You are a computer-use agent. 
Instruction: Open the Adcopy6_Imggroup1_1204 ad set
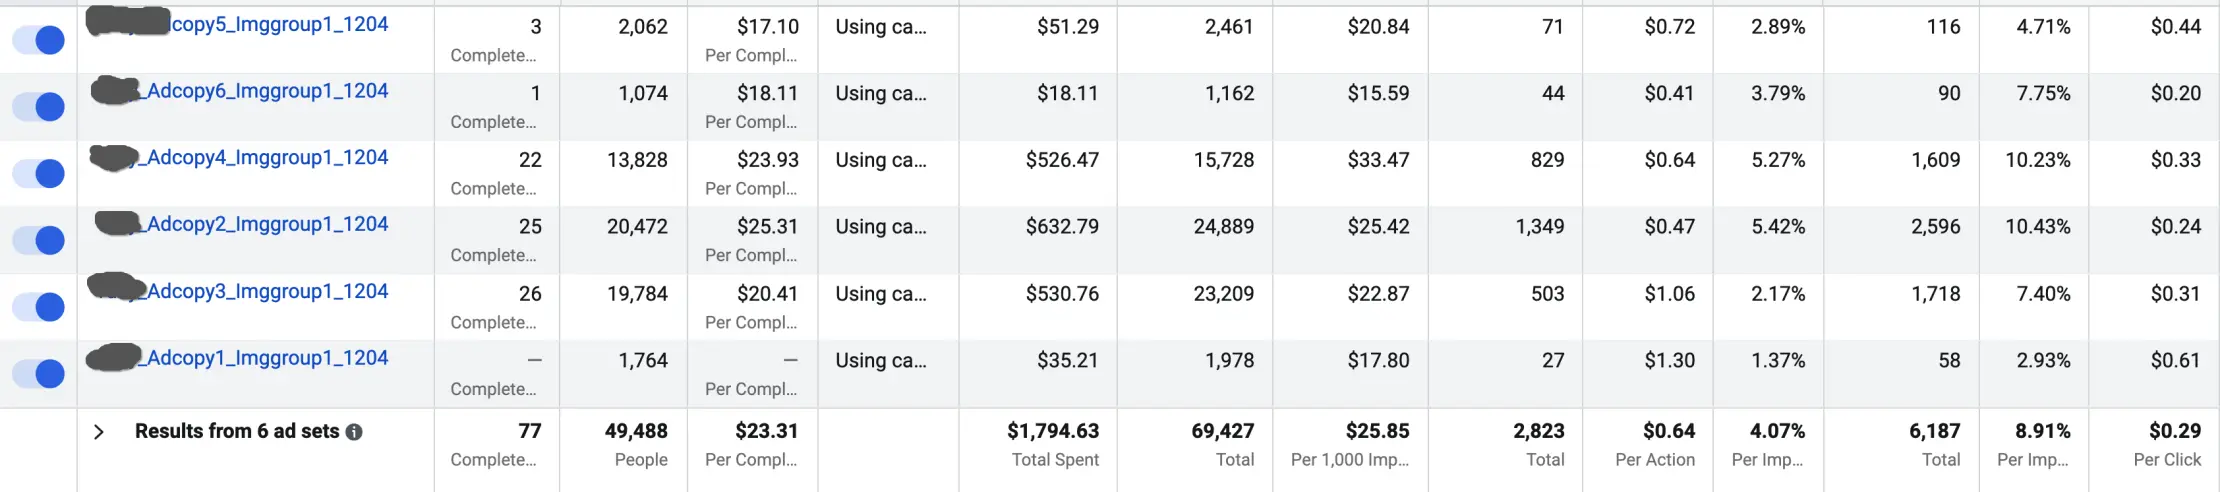(x=267, y=91)
